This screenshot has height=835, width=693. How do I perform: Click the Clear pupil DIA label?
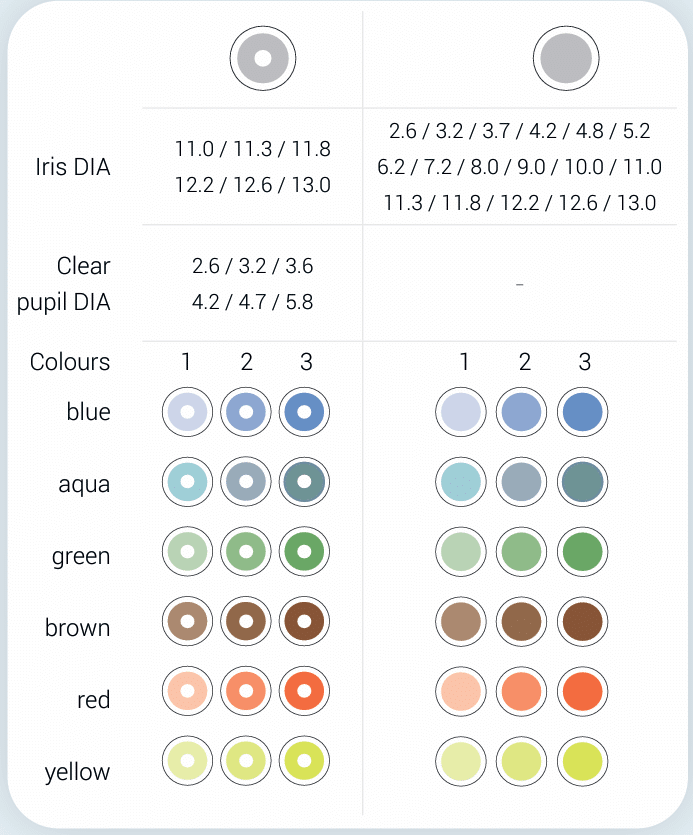63,284
